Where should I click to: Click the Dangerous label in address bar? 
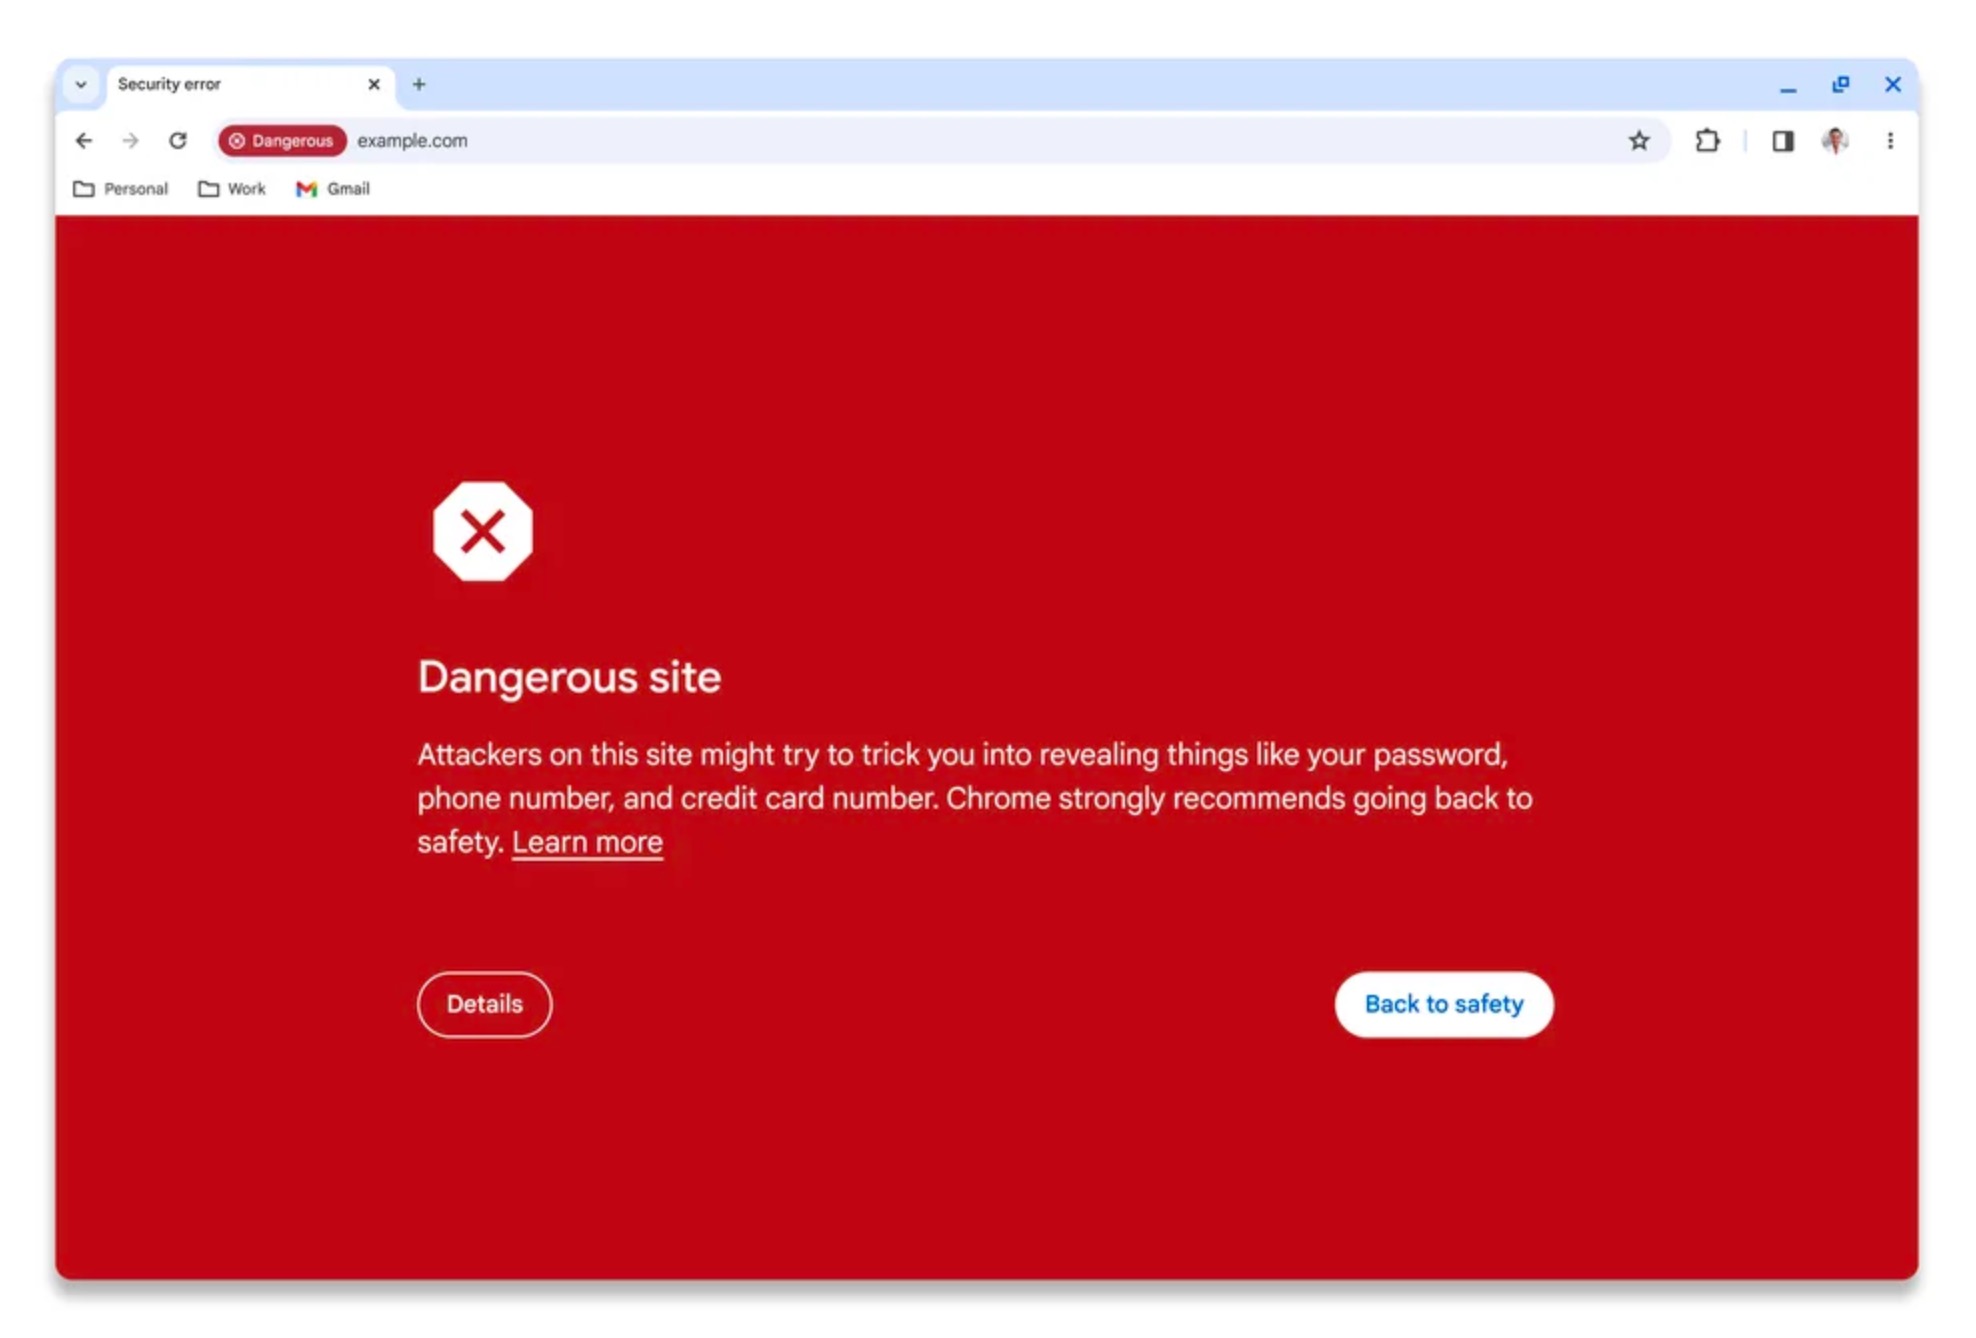tap(281, 140)
